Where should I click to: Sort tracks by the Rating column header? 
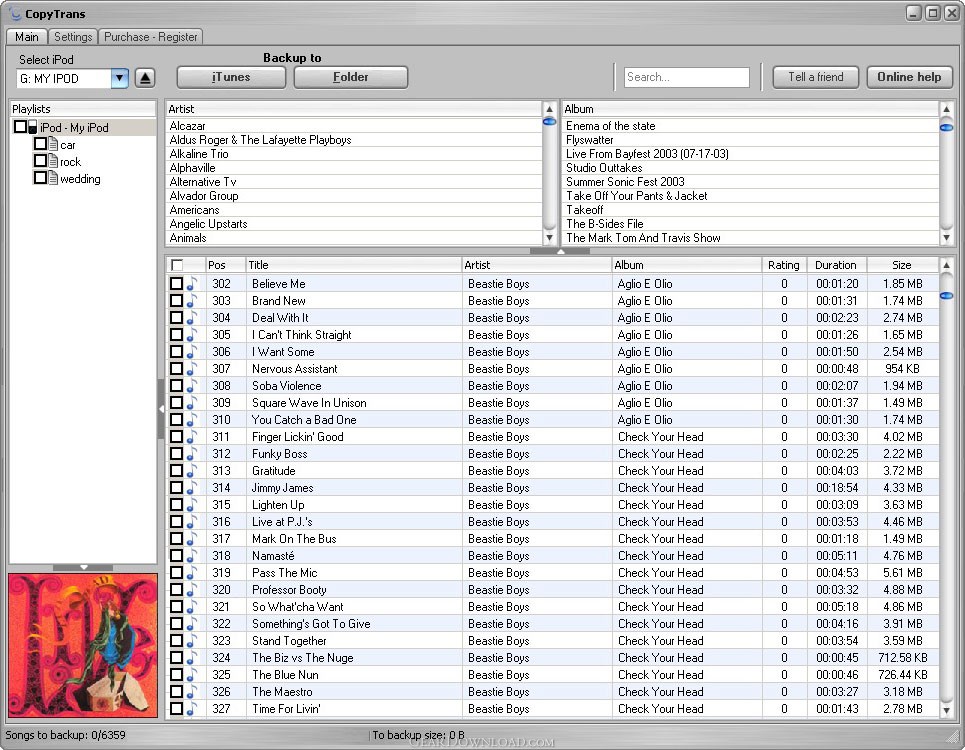point(783,265)
